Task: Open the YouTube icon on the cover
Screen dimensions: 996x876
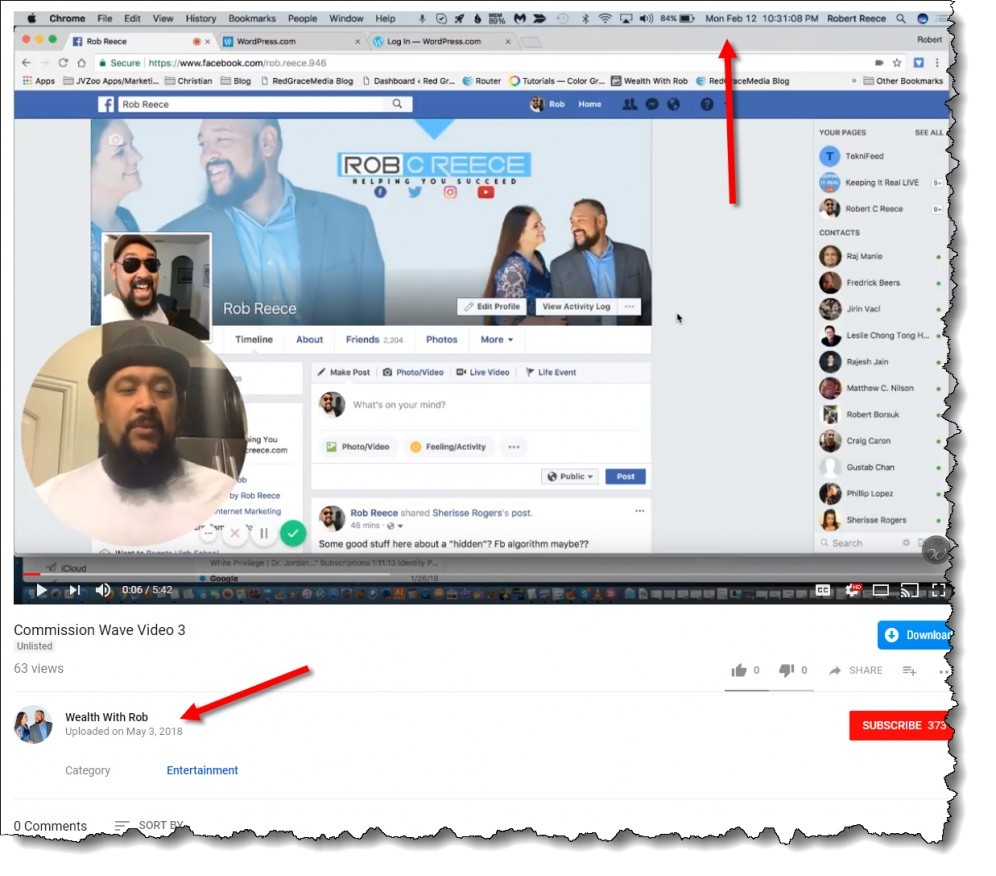Action: (x=486, y=192)
